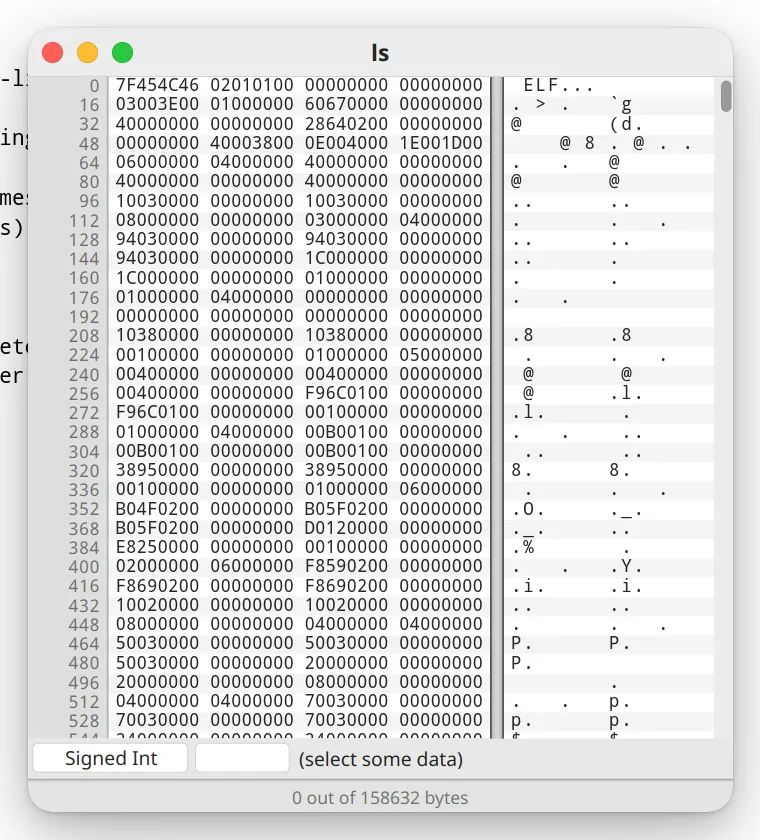Click line offset 320 in the gutter
The image size is (760, 840).
[x=84, y=470]
